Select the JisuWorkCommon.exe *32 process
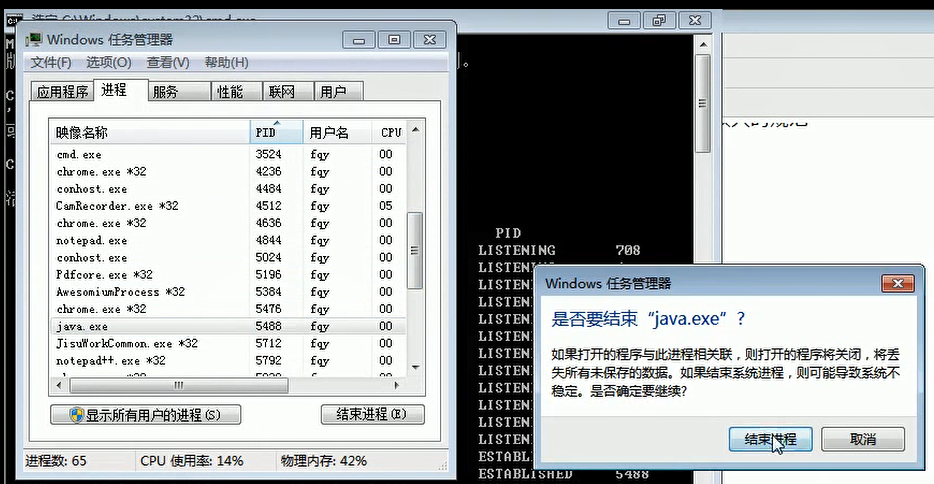934x484 pixels. pyautogui.click(x=228, y=344)
